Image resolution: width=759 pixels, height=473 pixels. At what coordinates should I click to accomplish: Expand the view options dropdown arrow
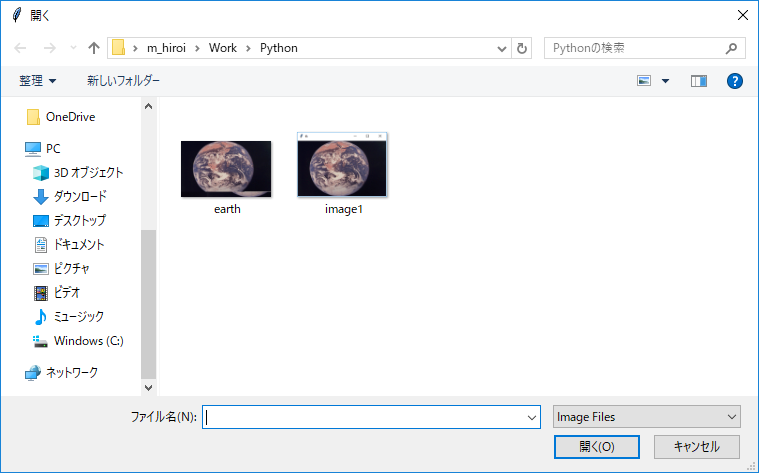(x=666, y=80)
